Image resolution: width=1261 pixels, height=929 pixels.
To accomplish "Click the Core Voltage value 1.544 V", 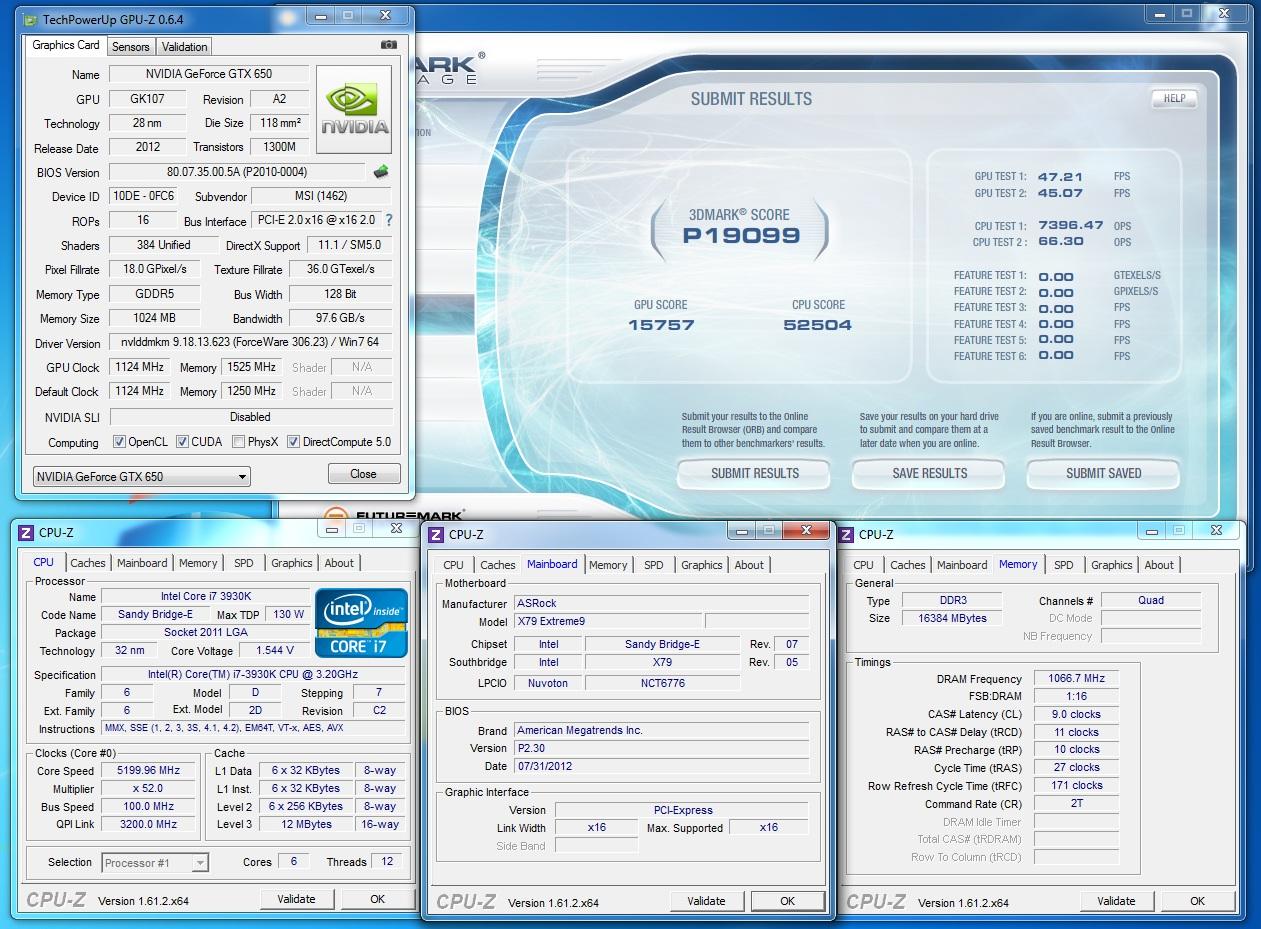I will (x=275, y=651).
